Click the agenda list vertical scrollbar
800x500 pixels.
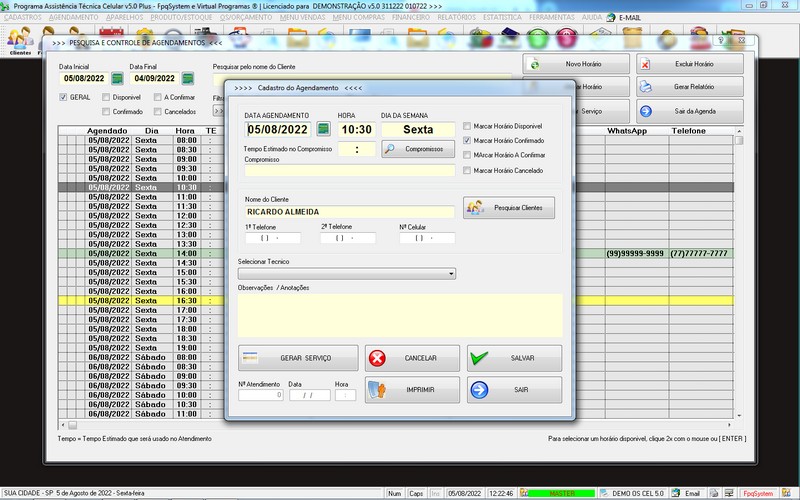pyautogui.click(x=739, y=272)
